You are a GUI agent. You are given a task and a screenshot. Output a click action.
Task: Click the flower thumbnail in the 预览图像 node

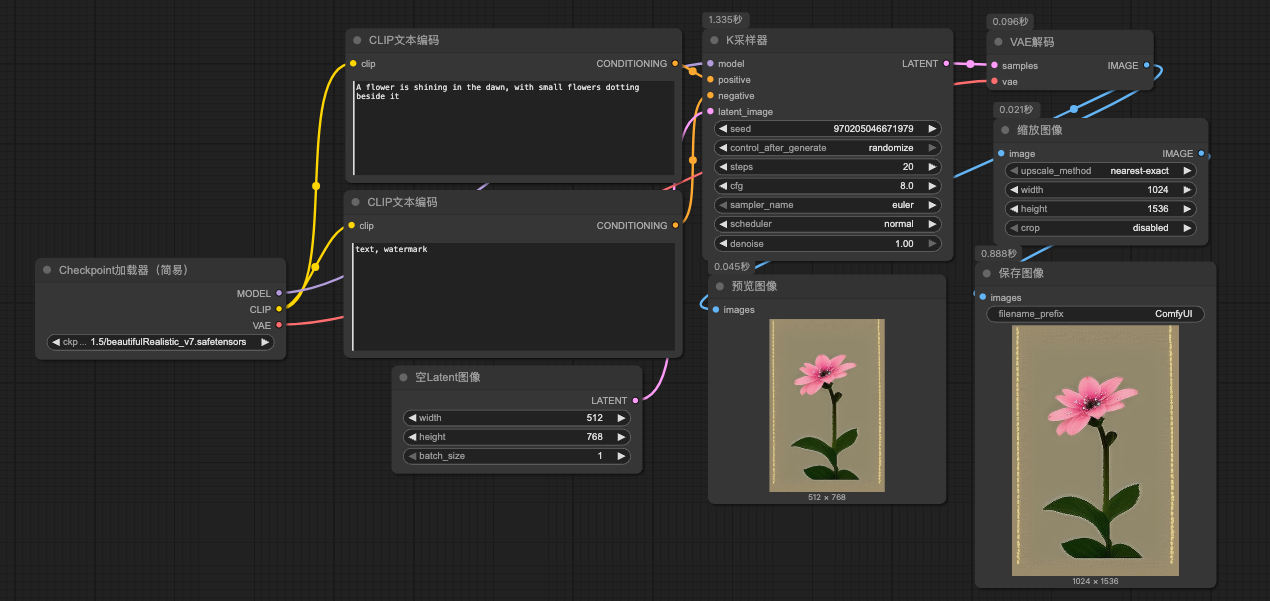[826, 405]
